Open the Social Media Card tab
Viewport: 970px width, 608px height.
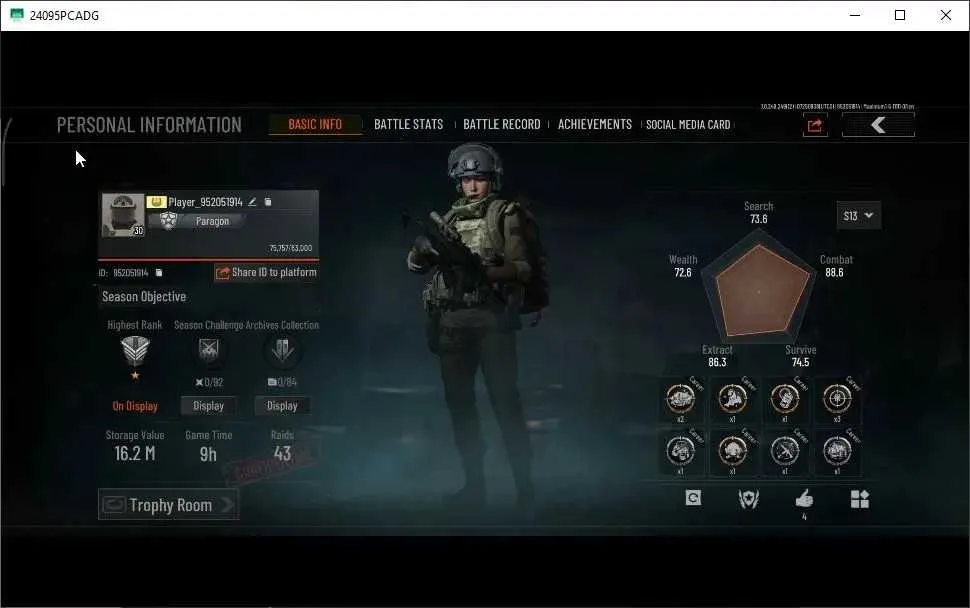pos(688,124)
